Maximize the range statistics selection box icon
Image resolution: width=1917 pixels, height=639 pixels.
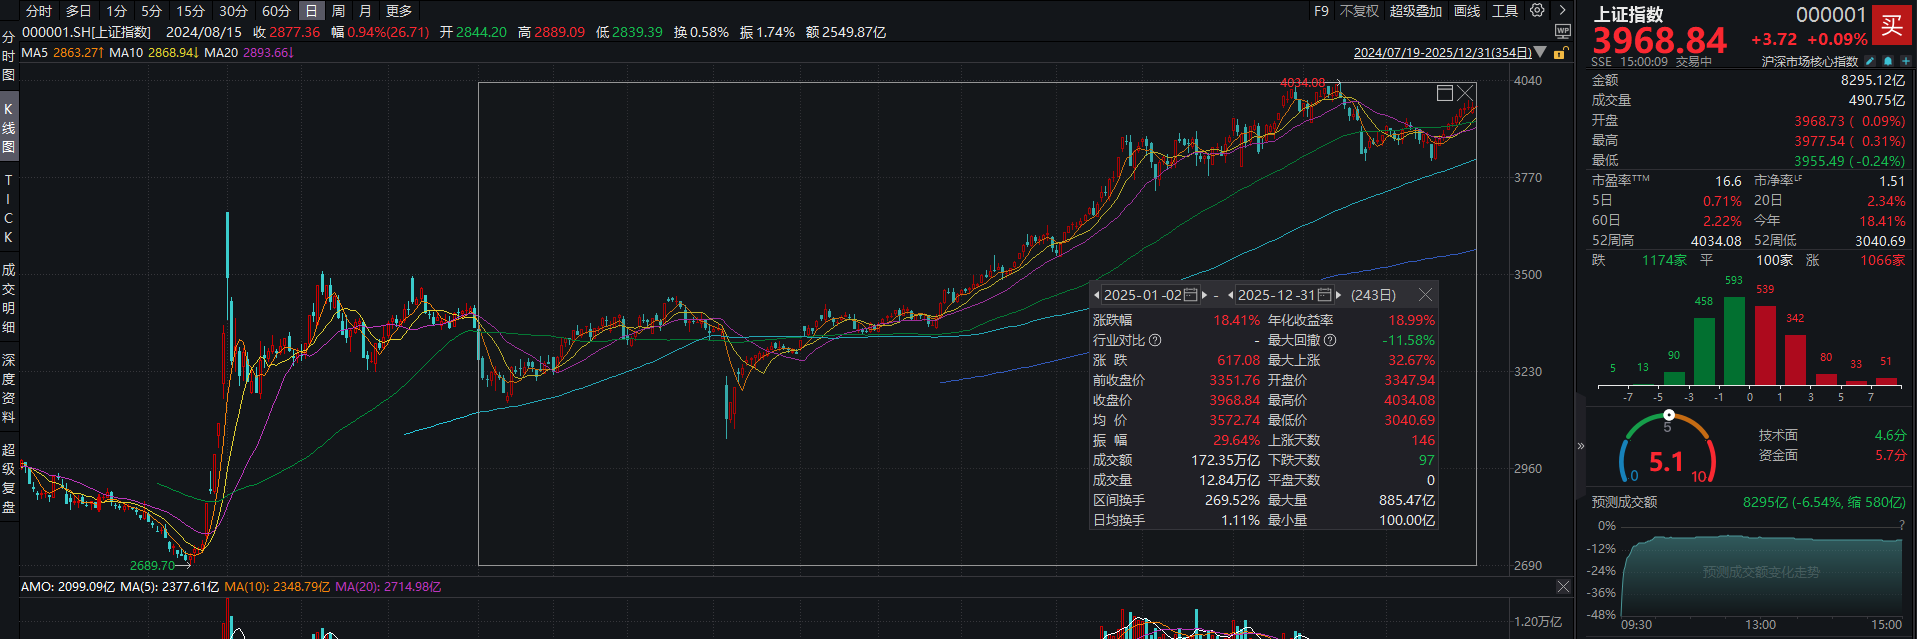tap(1444, 93)
